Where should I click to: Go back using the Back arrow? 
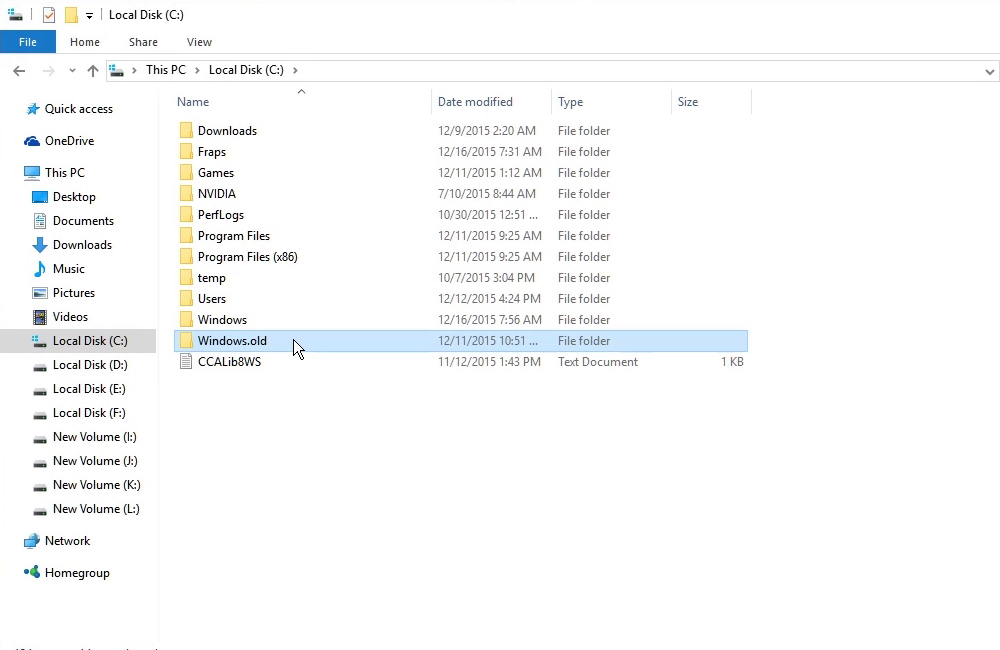click(x=19, y=71)
